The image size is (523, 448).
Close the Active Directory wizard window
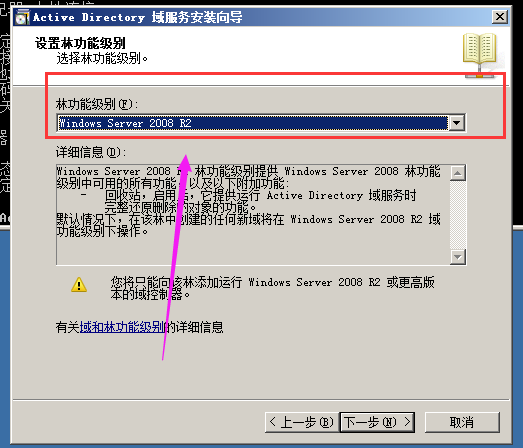tap(500, 17)
